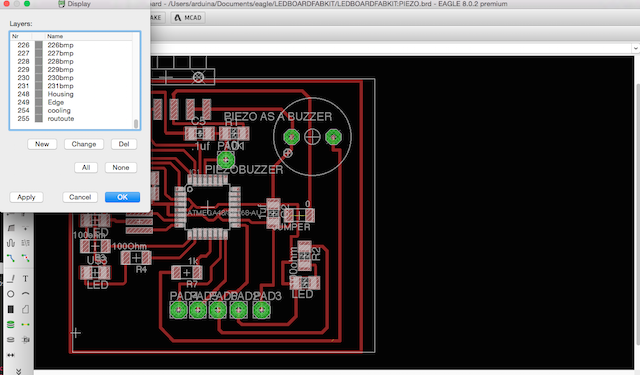Click Apply in Display dialog
The image size is (640, 375).
26,197
